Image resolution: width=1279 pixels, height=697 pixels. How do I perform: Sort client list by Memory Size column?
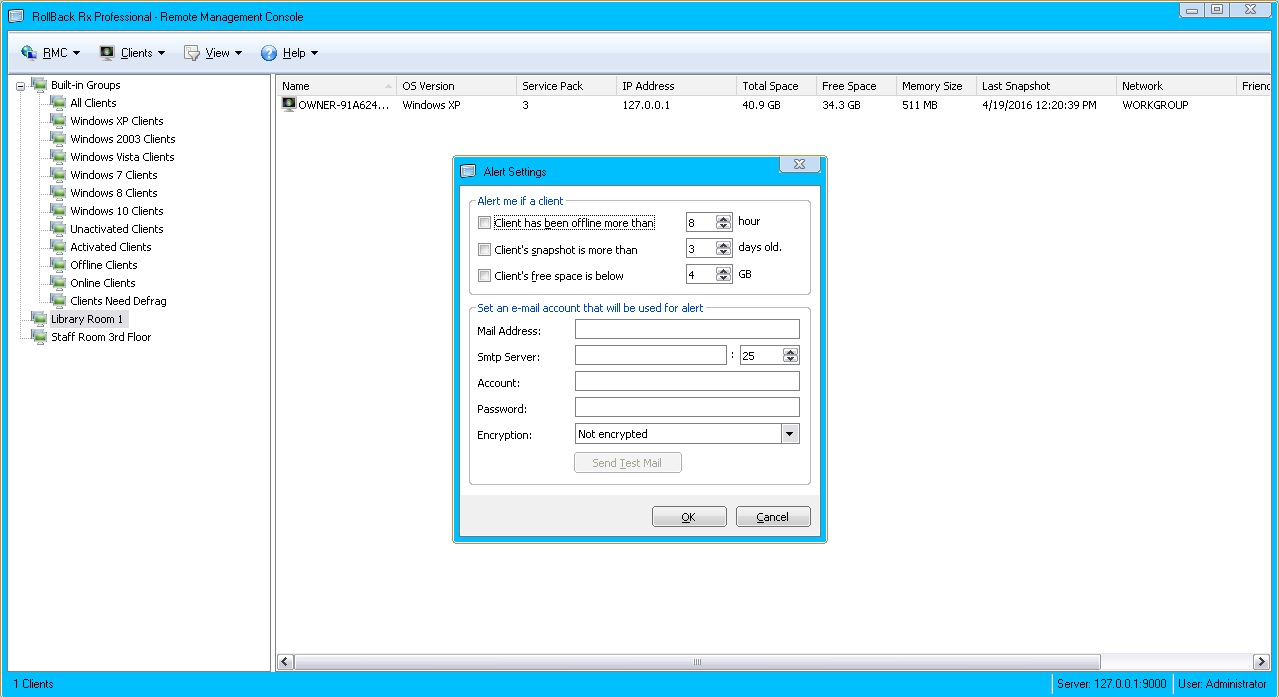[937, 86]
